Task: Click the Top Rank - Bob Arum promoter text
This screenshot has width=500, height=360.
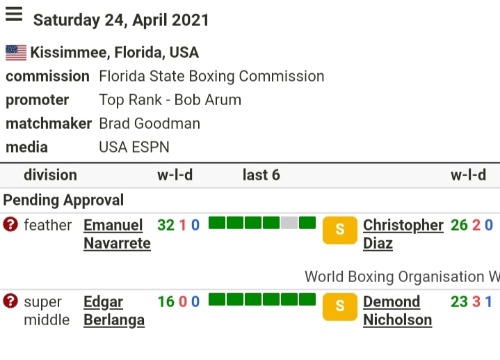Action: (170, 100)
